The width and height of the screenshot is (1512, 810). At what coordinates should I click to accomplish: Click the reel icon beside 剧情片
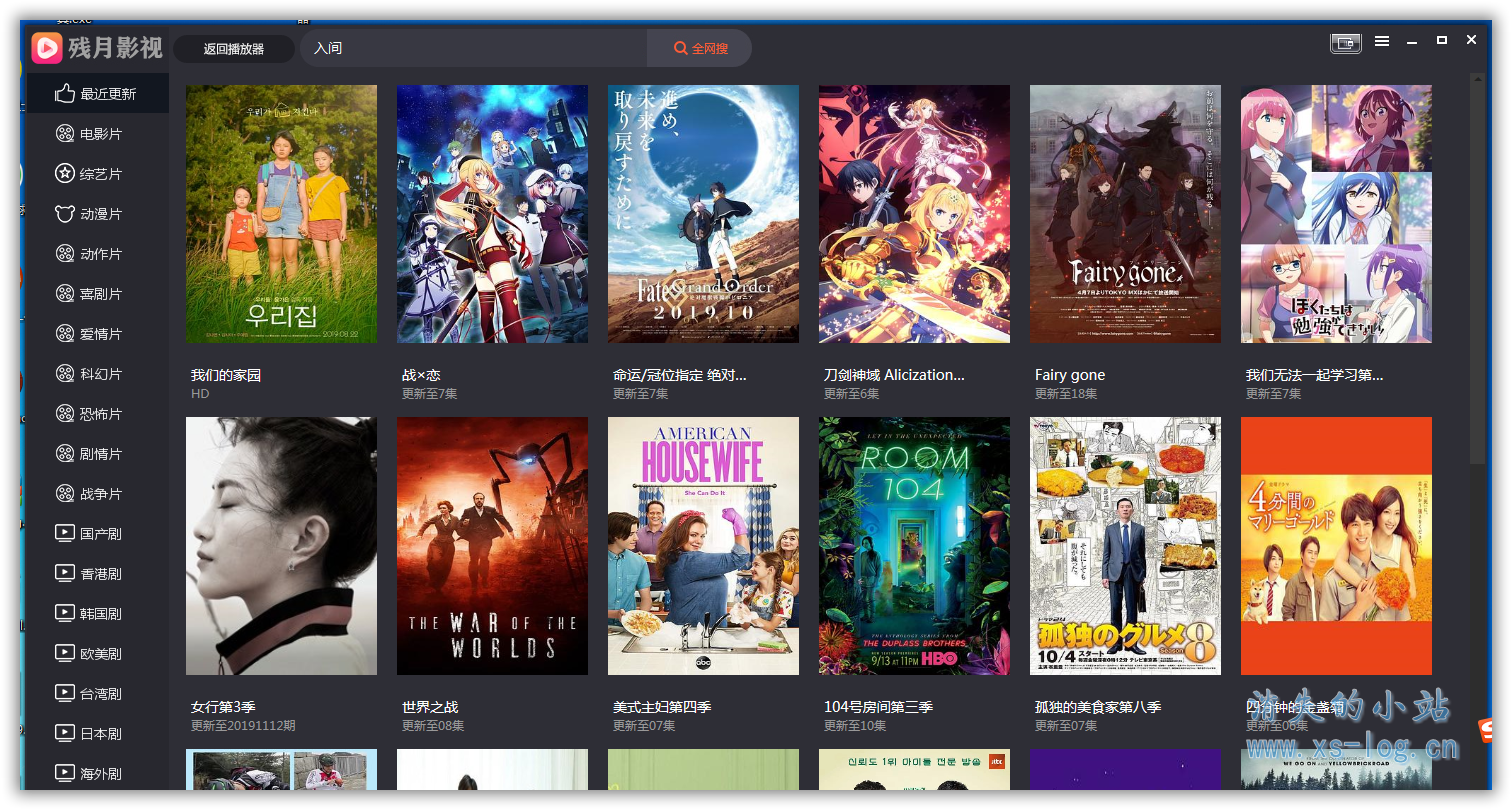pos(65,453)
